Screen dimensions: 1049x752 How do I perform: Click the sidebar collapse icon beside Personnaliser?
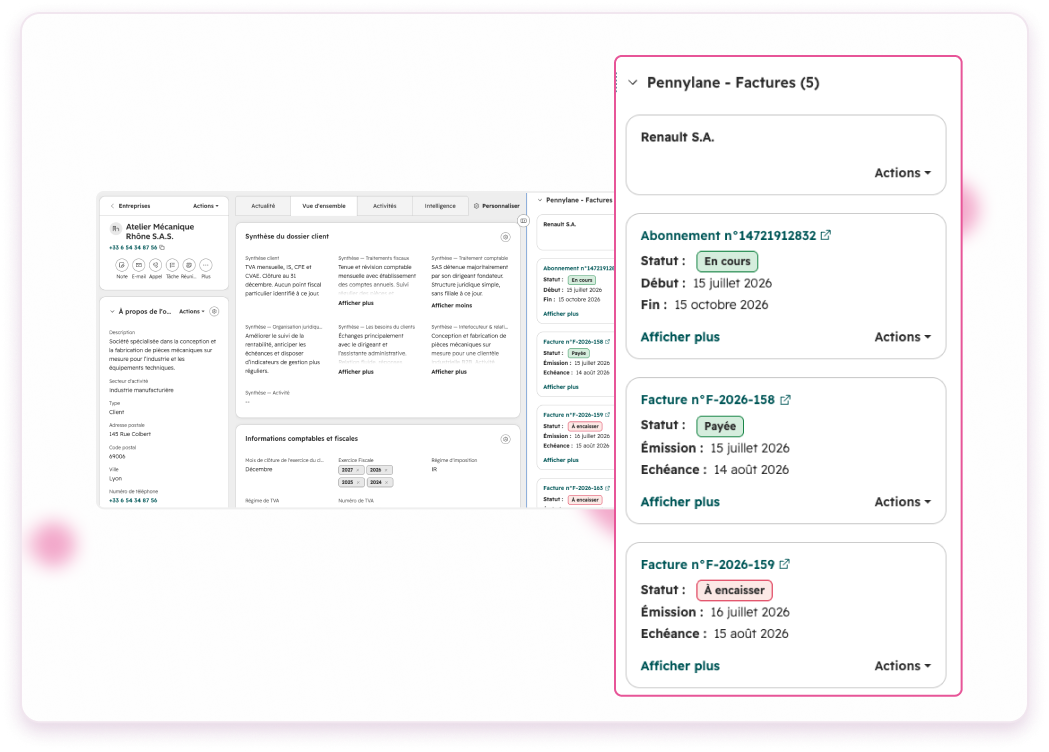pyautogui.click(x=524, y=220)
